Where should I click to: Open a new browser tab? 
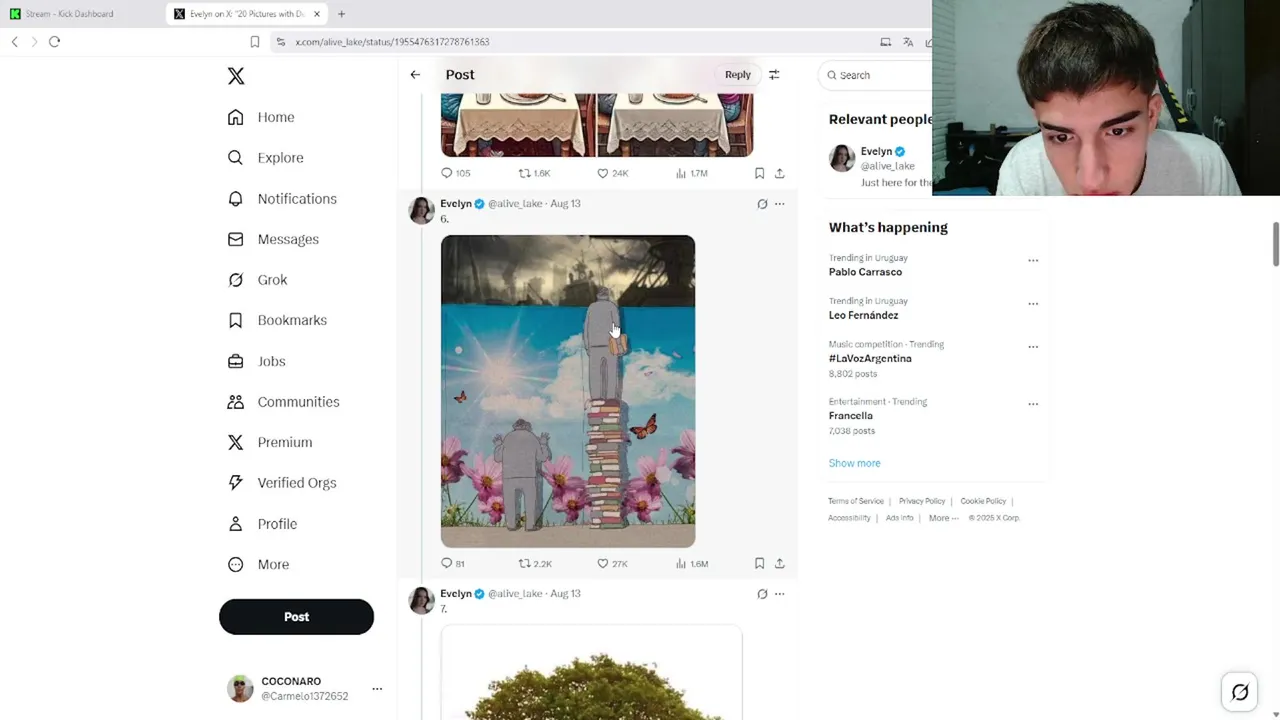click(341, 14)
